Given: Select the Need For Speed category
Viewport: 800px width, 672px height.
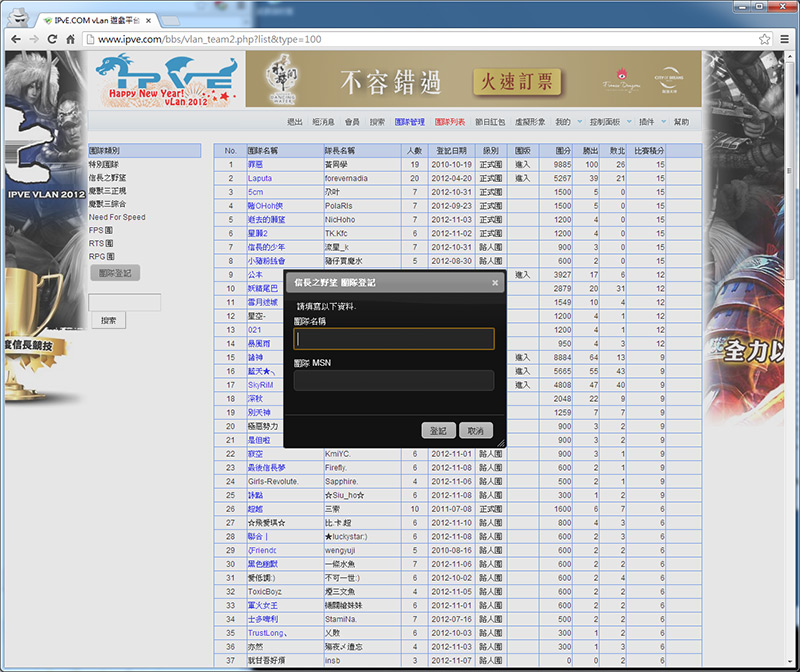Looking at the screenshot, I should (117, 217).
